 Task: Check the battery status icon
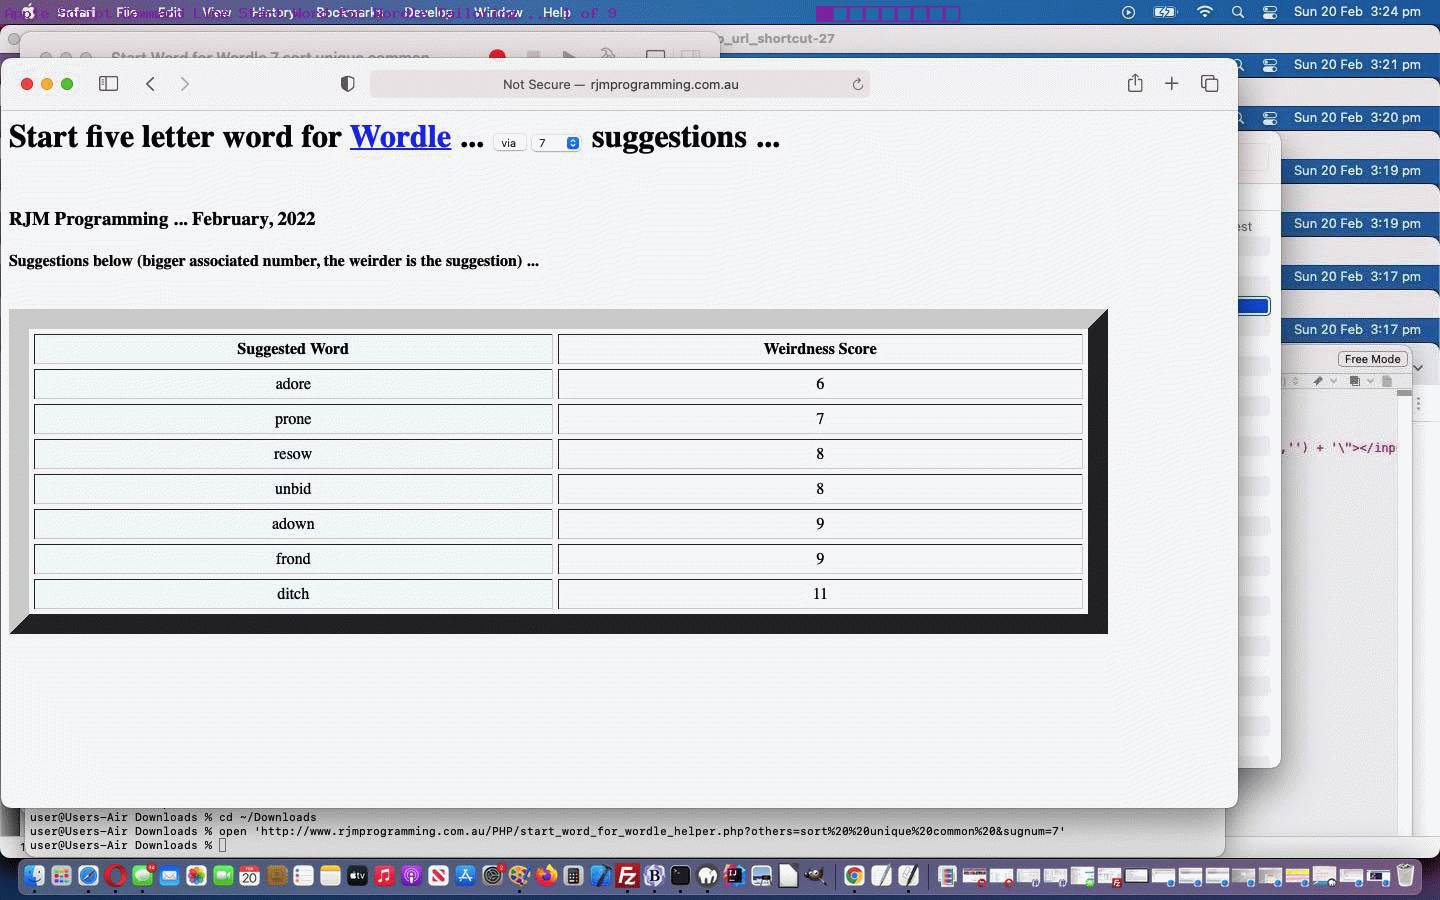click(x=1165, y=12)
